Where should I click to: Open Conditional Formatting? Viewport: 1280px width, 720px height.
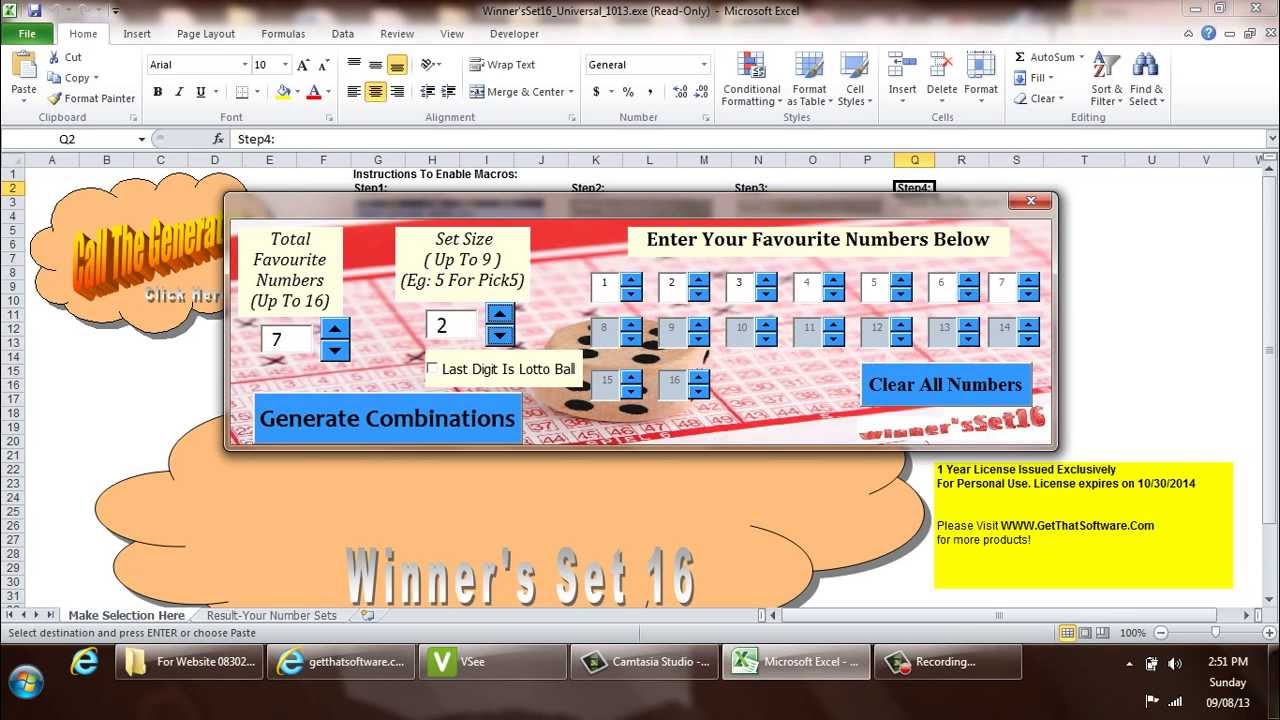pos(752,80)
